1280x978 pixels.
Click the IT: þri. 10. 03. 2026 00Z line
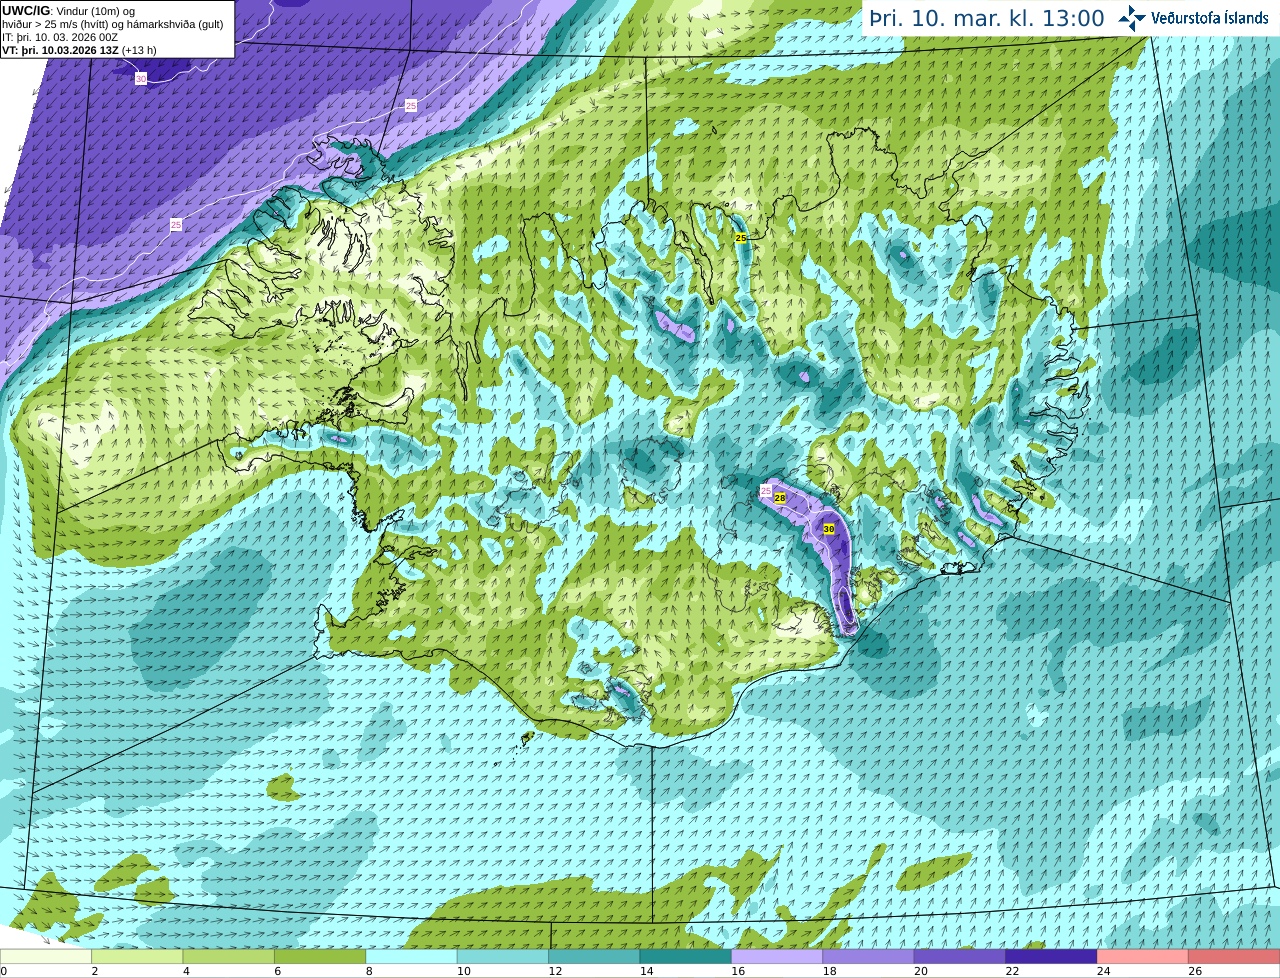click(60, 37)
